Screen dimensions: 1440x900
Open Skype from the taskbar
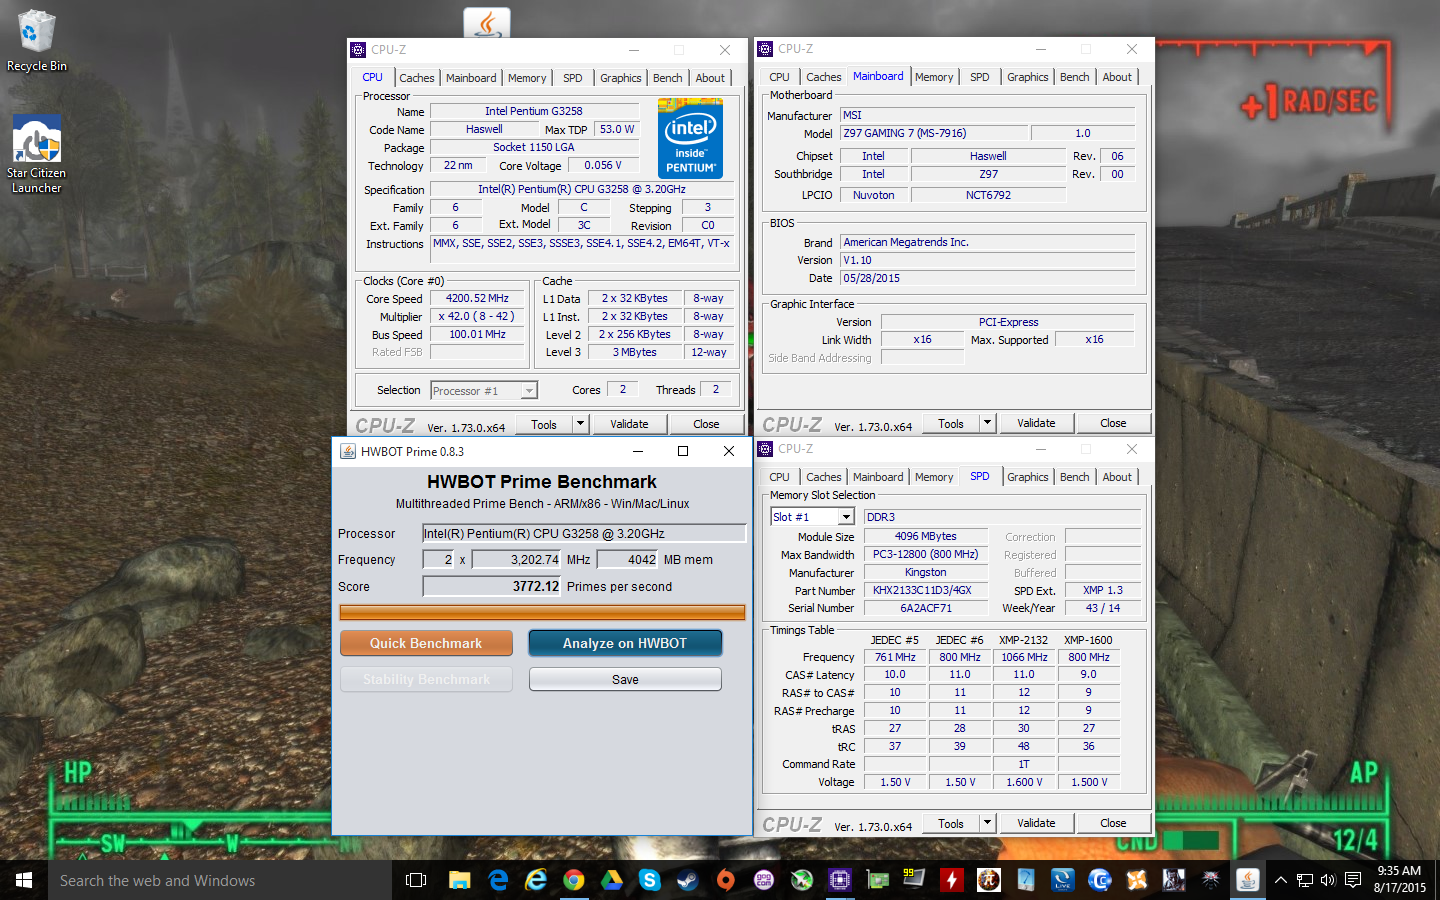point(650,880)
